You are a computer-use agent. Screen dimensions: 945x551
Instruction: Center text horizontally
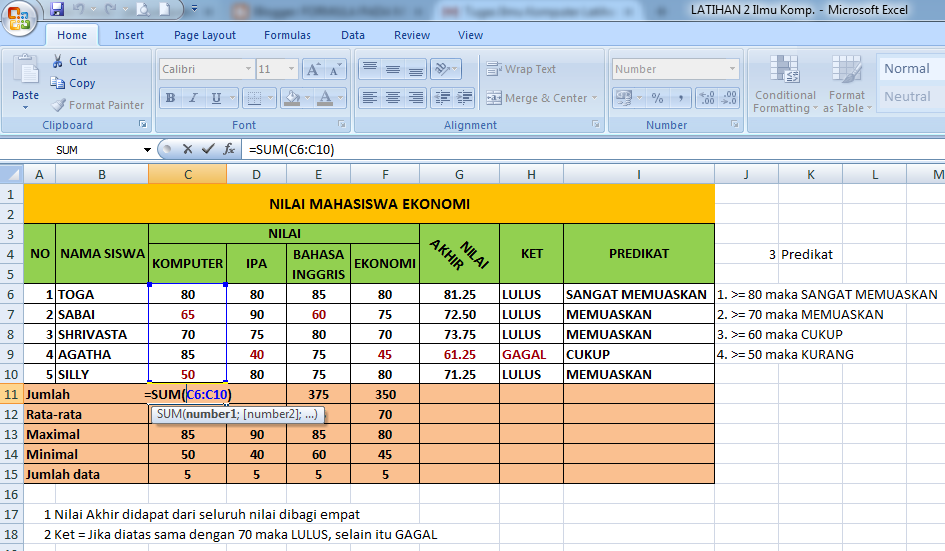tap(393, 98)
